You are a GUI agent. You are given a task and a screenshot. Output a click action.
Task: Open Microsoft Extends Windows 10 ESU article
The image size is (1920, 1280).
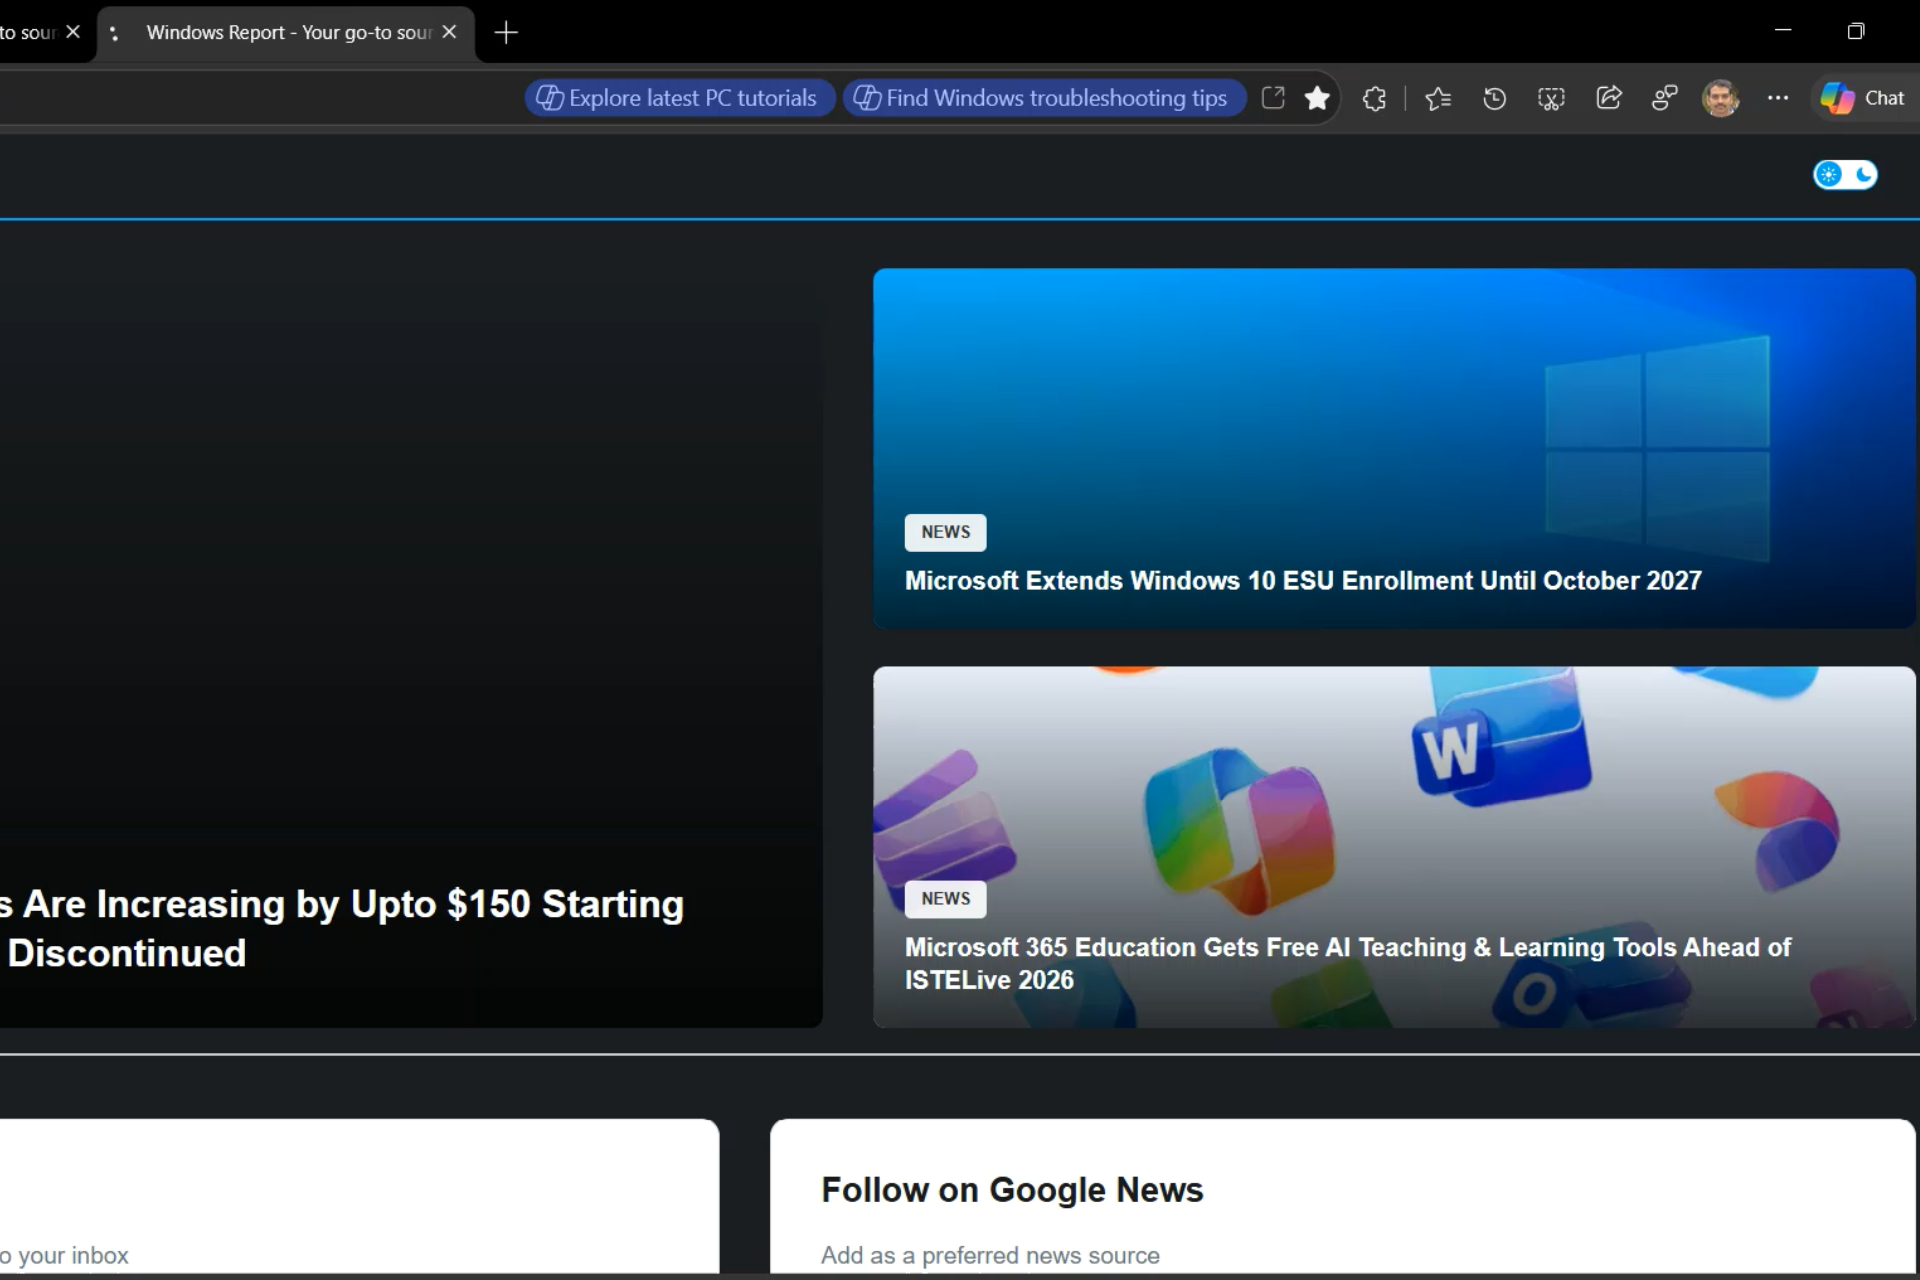pyautogui.click(x=1303, y=581)
